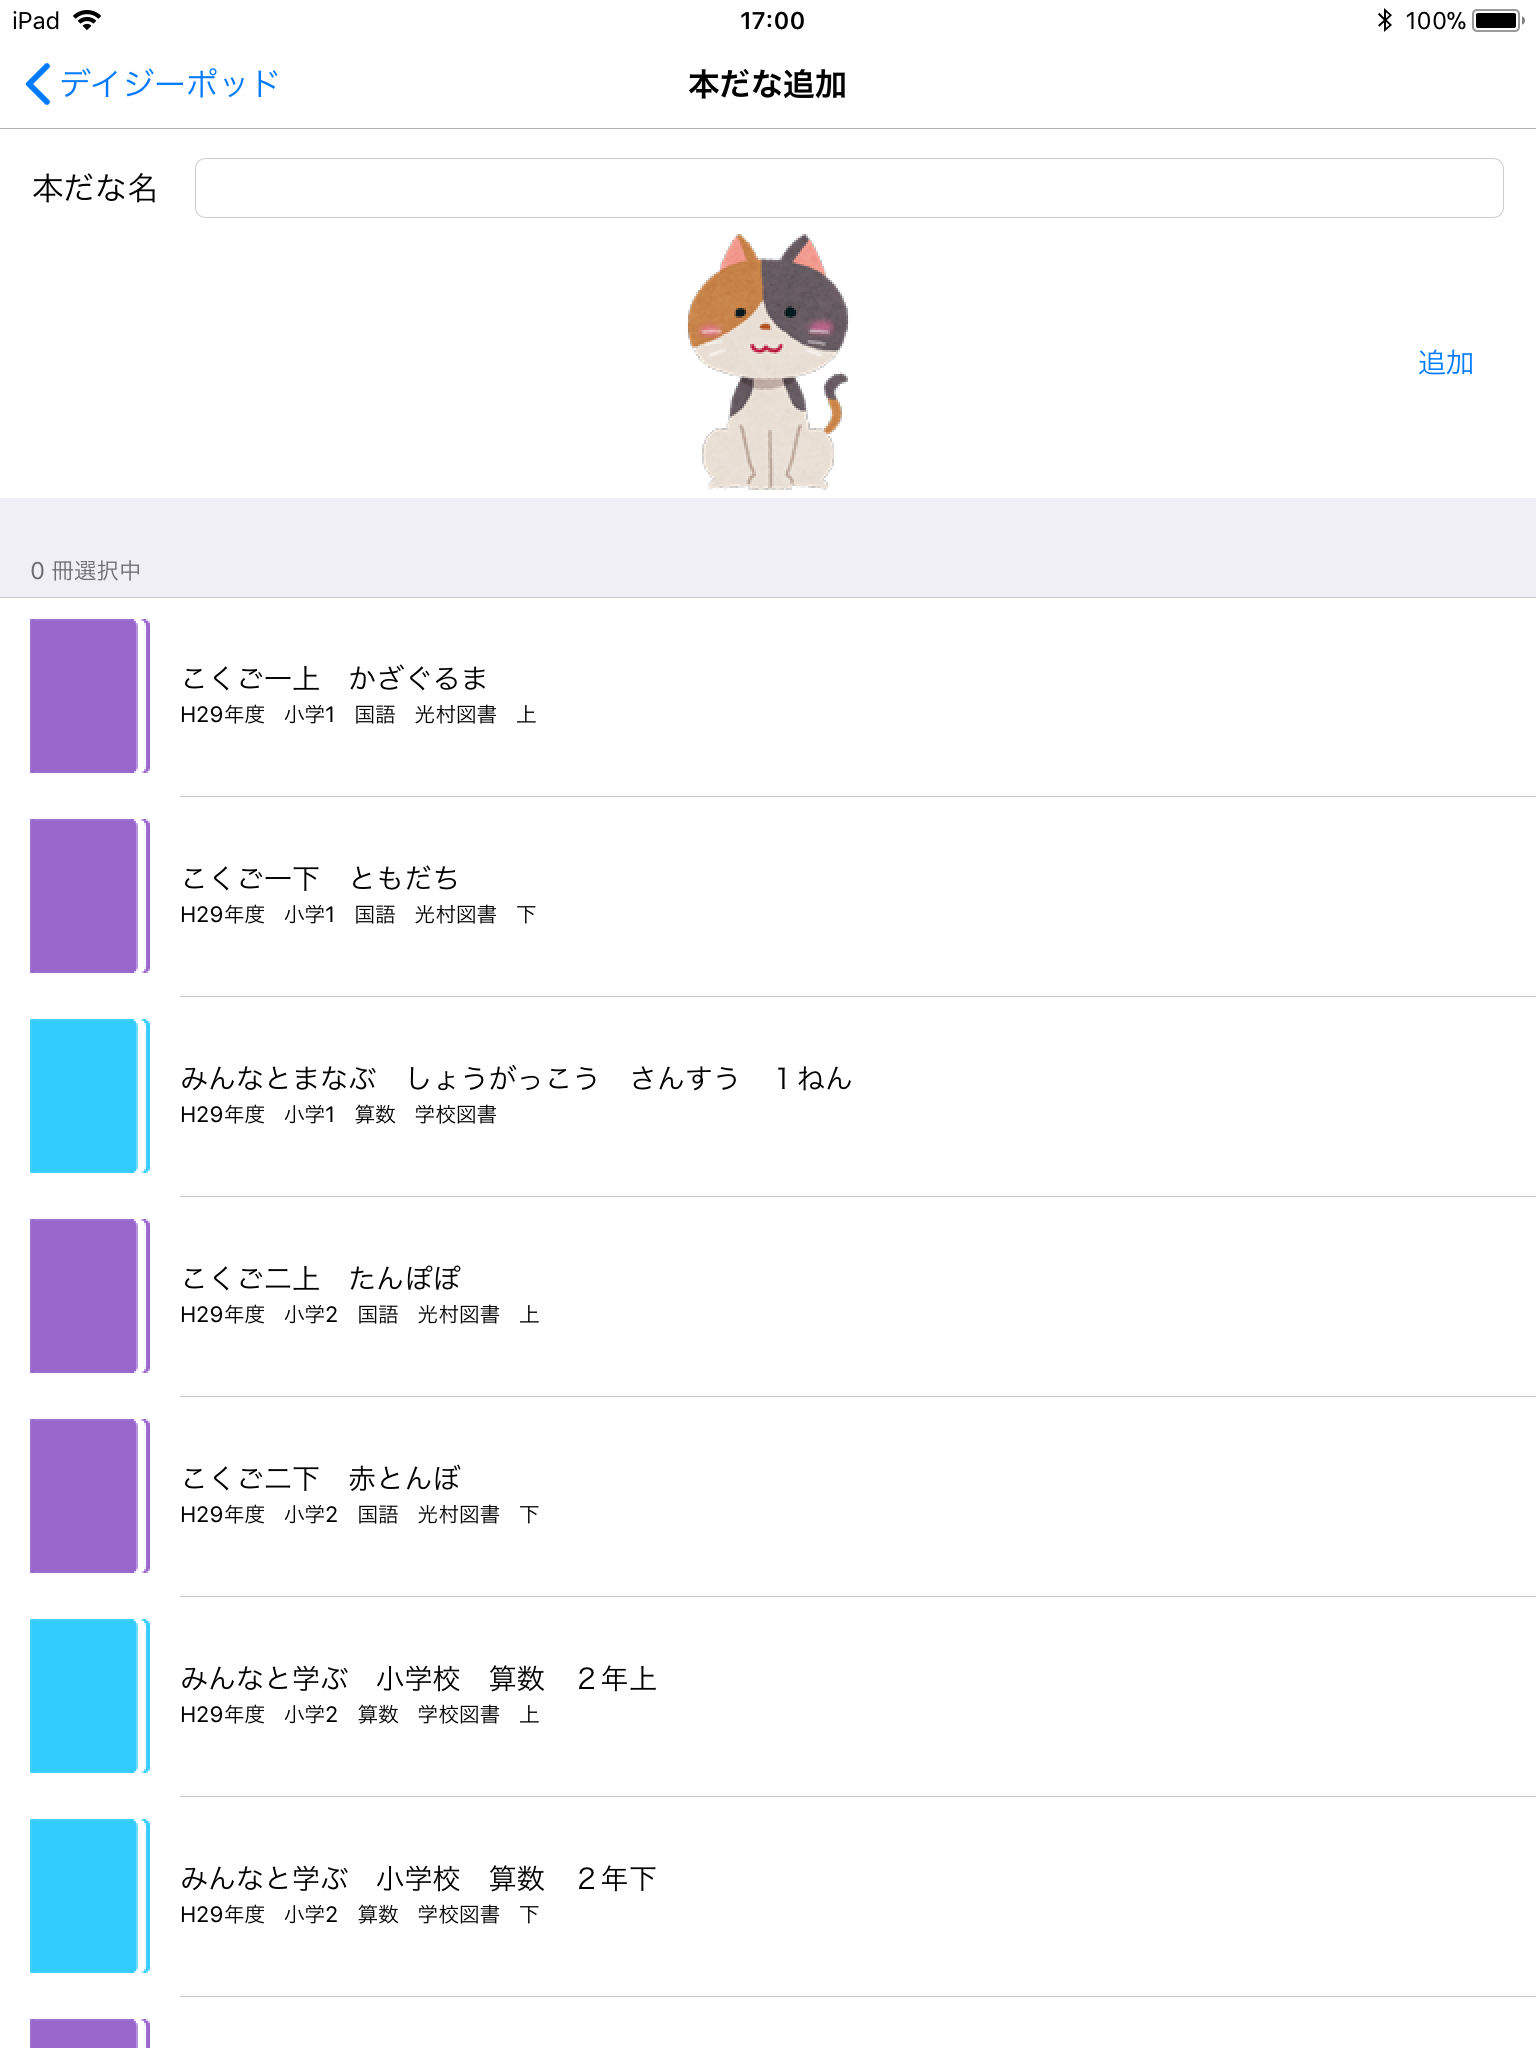1536x2048 pixels.
Task: Pick the こくご二下 赤とんぼ title
Action: tap(320, 1478)
